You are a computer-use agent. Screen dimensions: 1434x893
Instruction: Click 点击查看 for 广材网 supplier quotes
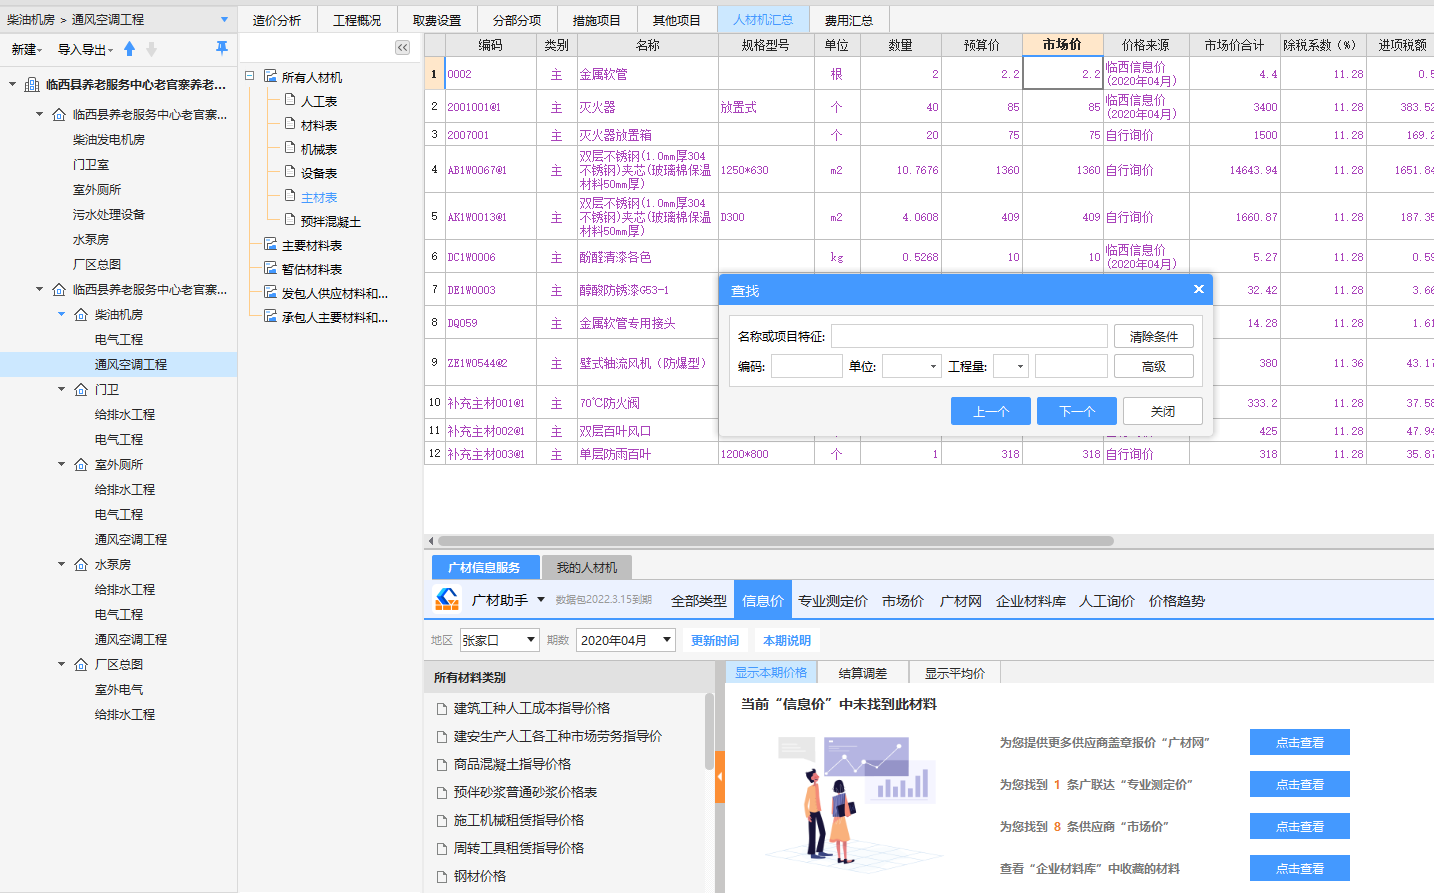(1300, 742)
